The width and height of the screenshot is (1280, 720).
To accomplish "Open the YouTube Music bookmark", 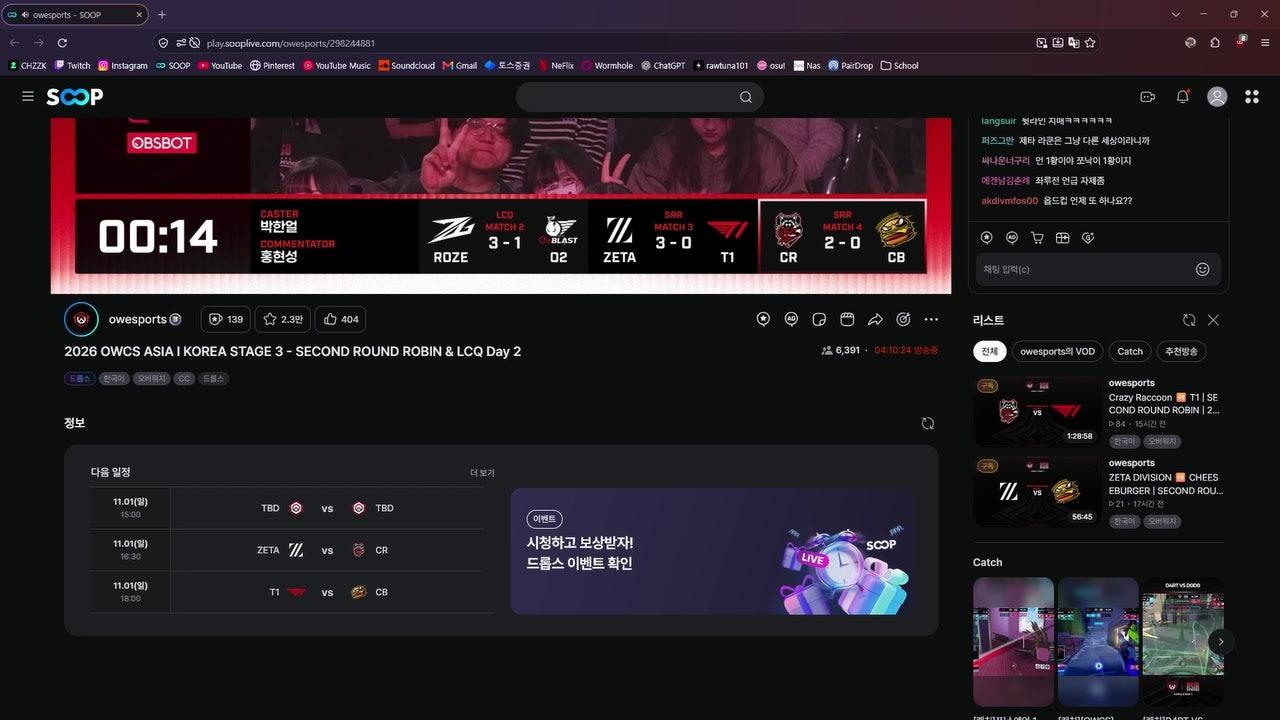I will coord(337,66).
